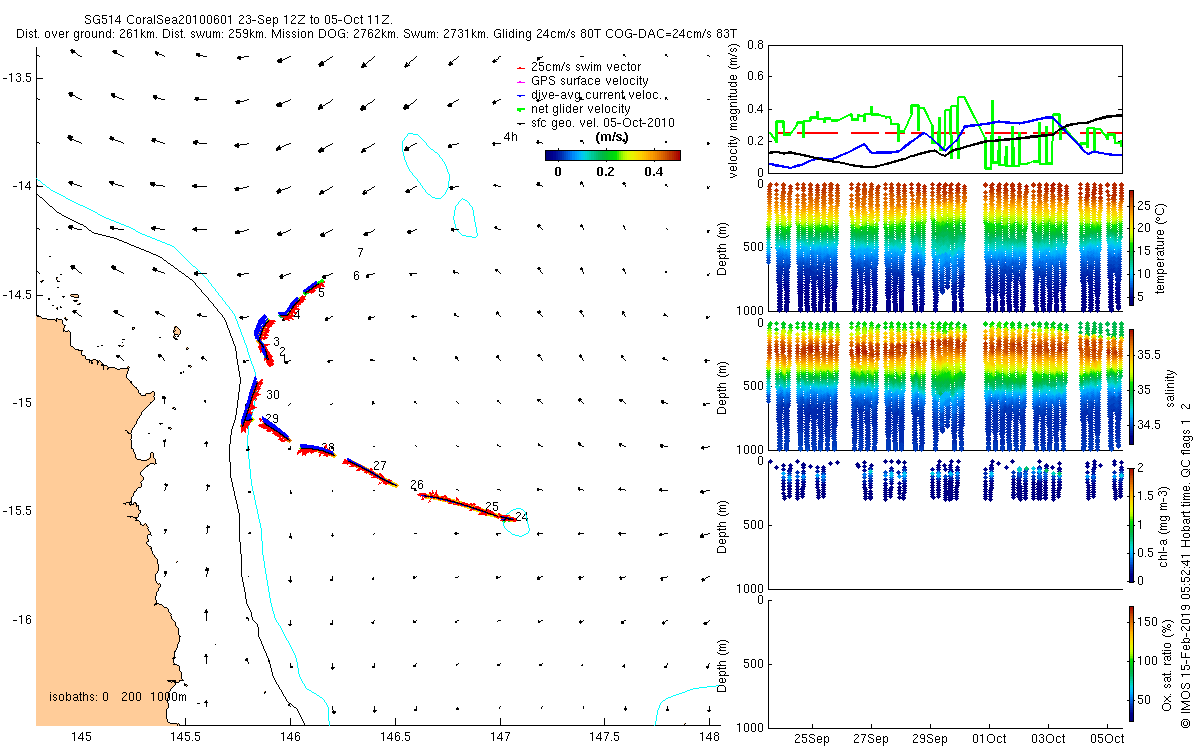Click the '27Sep' date tick label

click(x=870, y=739)
